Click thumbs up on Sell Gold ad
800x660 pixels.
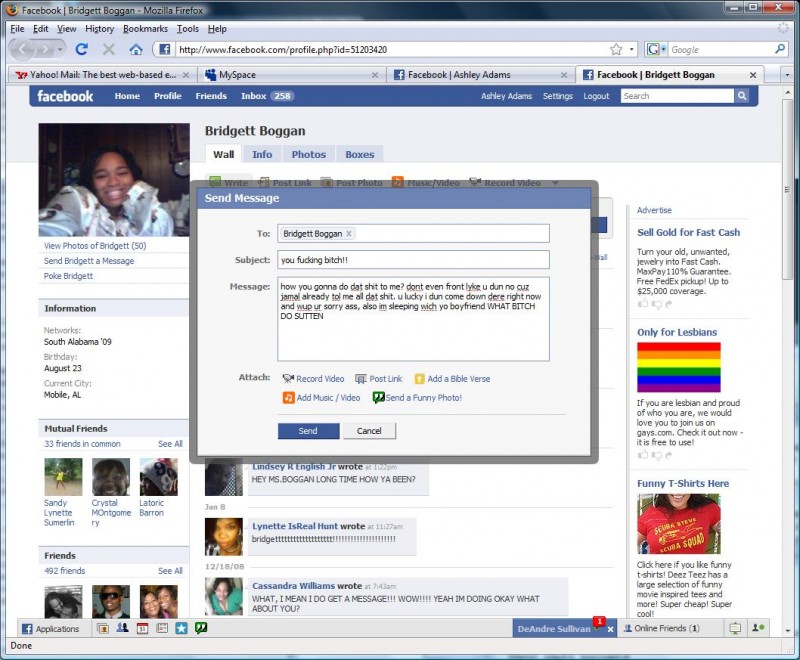click(643, 304)
